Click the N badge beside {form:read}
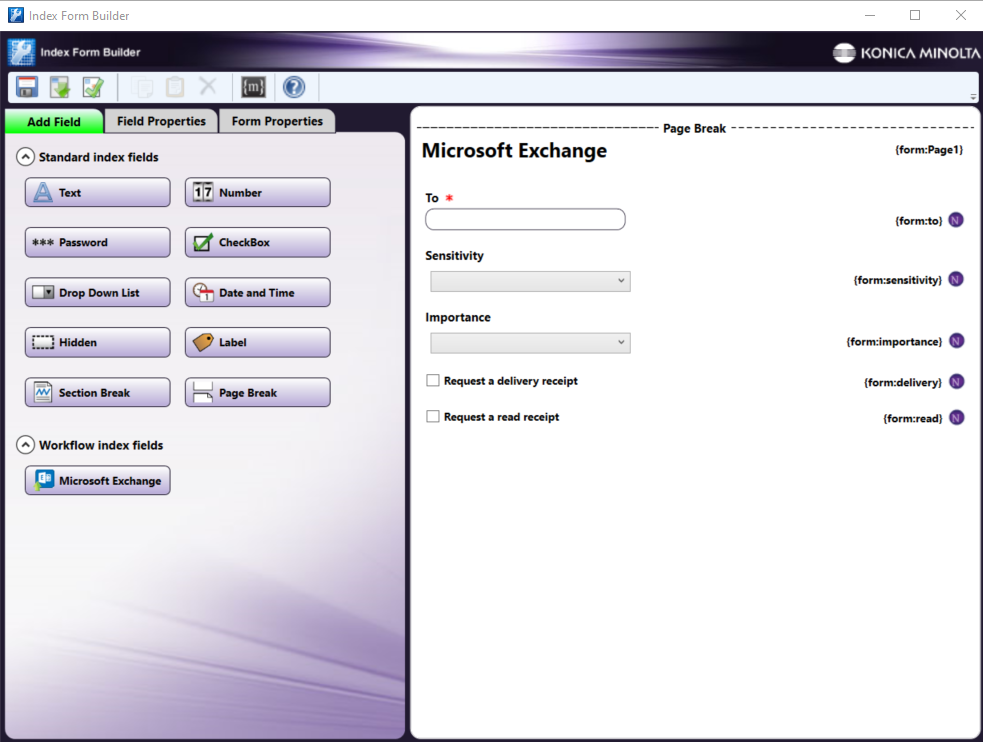The width and height of the screenshot is (983, 742). [x=956, y=417]
